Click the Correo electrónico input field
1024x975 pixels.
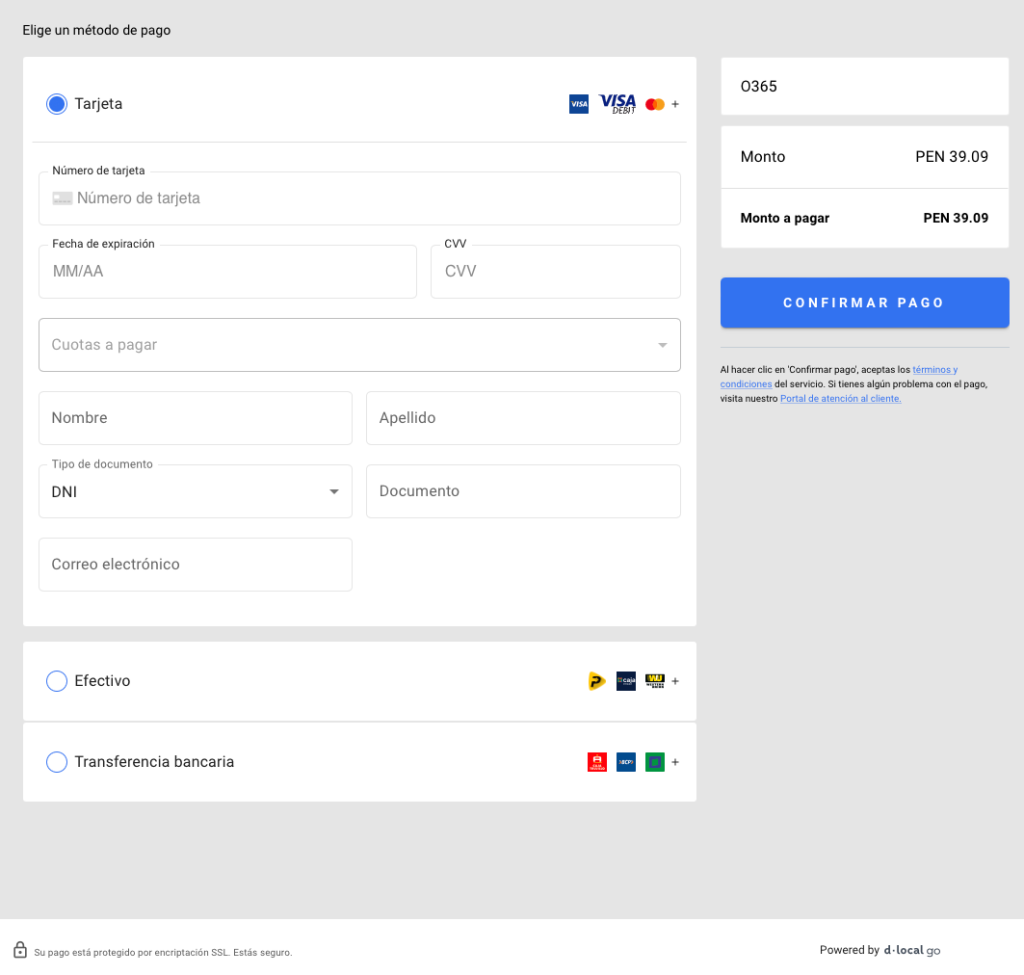195,565
